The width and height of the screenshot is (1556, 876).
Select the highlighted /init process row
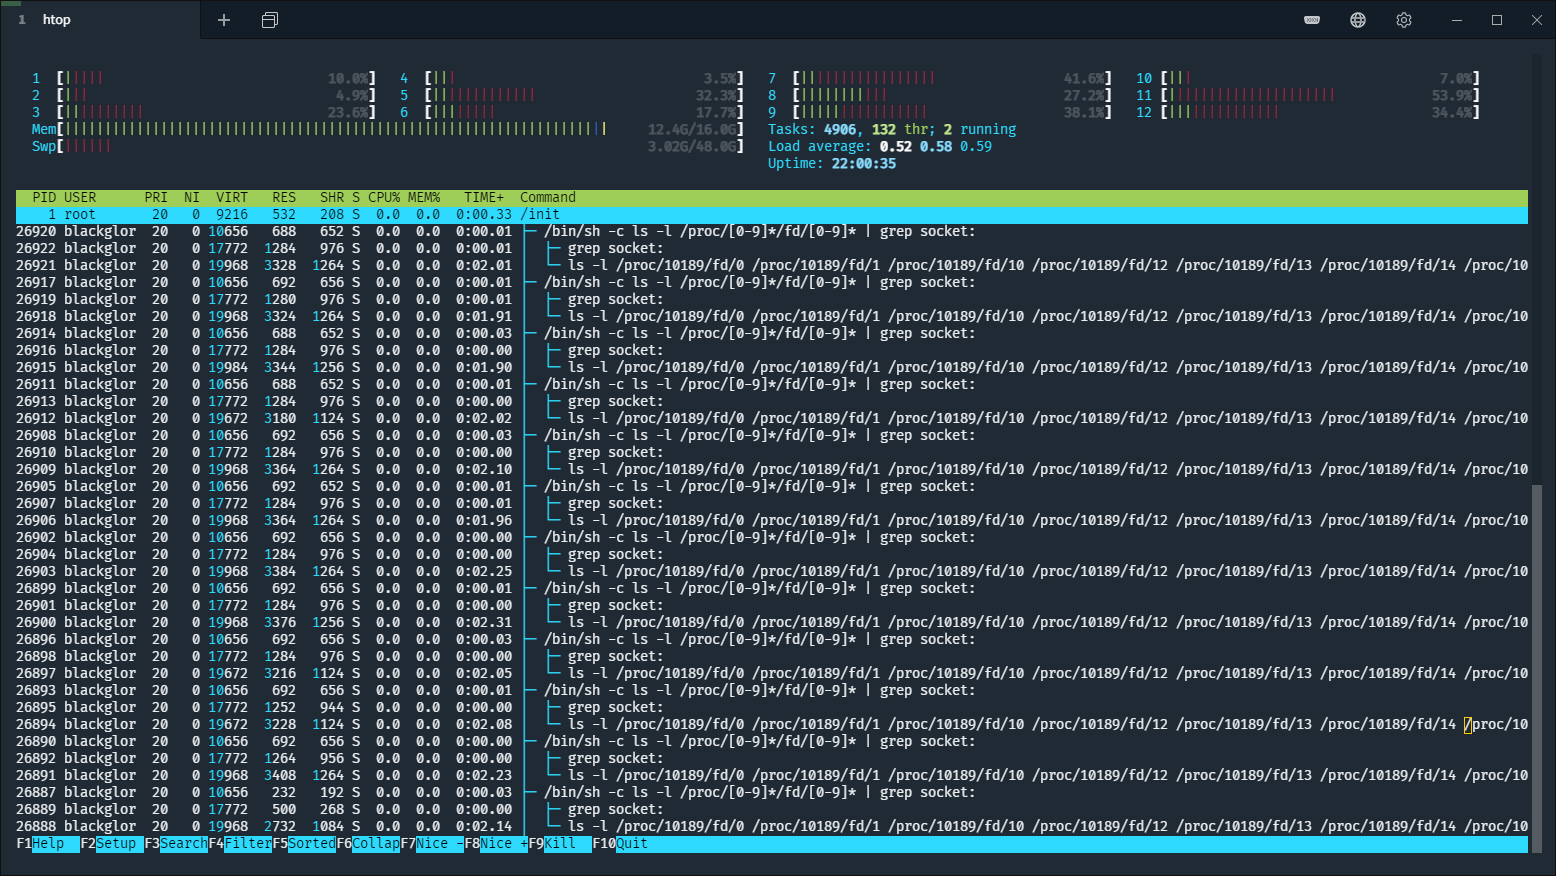click(772, 215)
